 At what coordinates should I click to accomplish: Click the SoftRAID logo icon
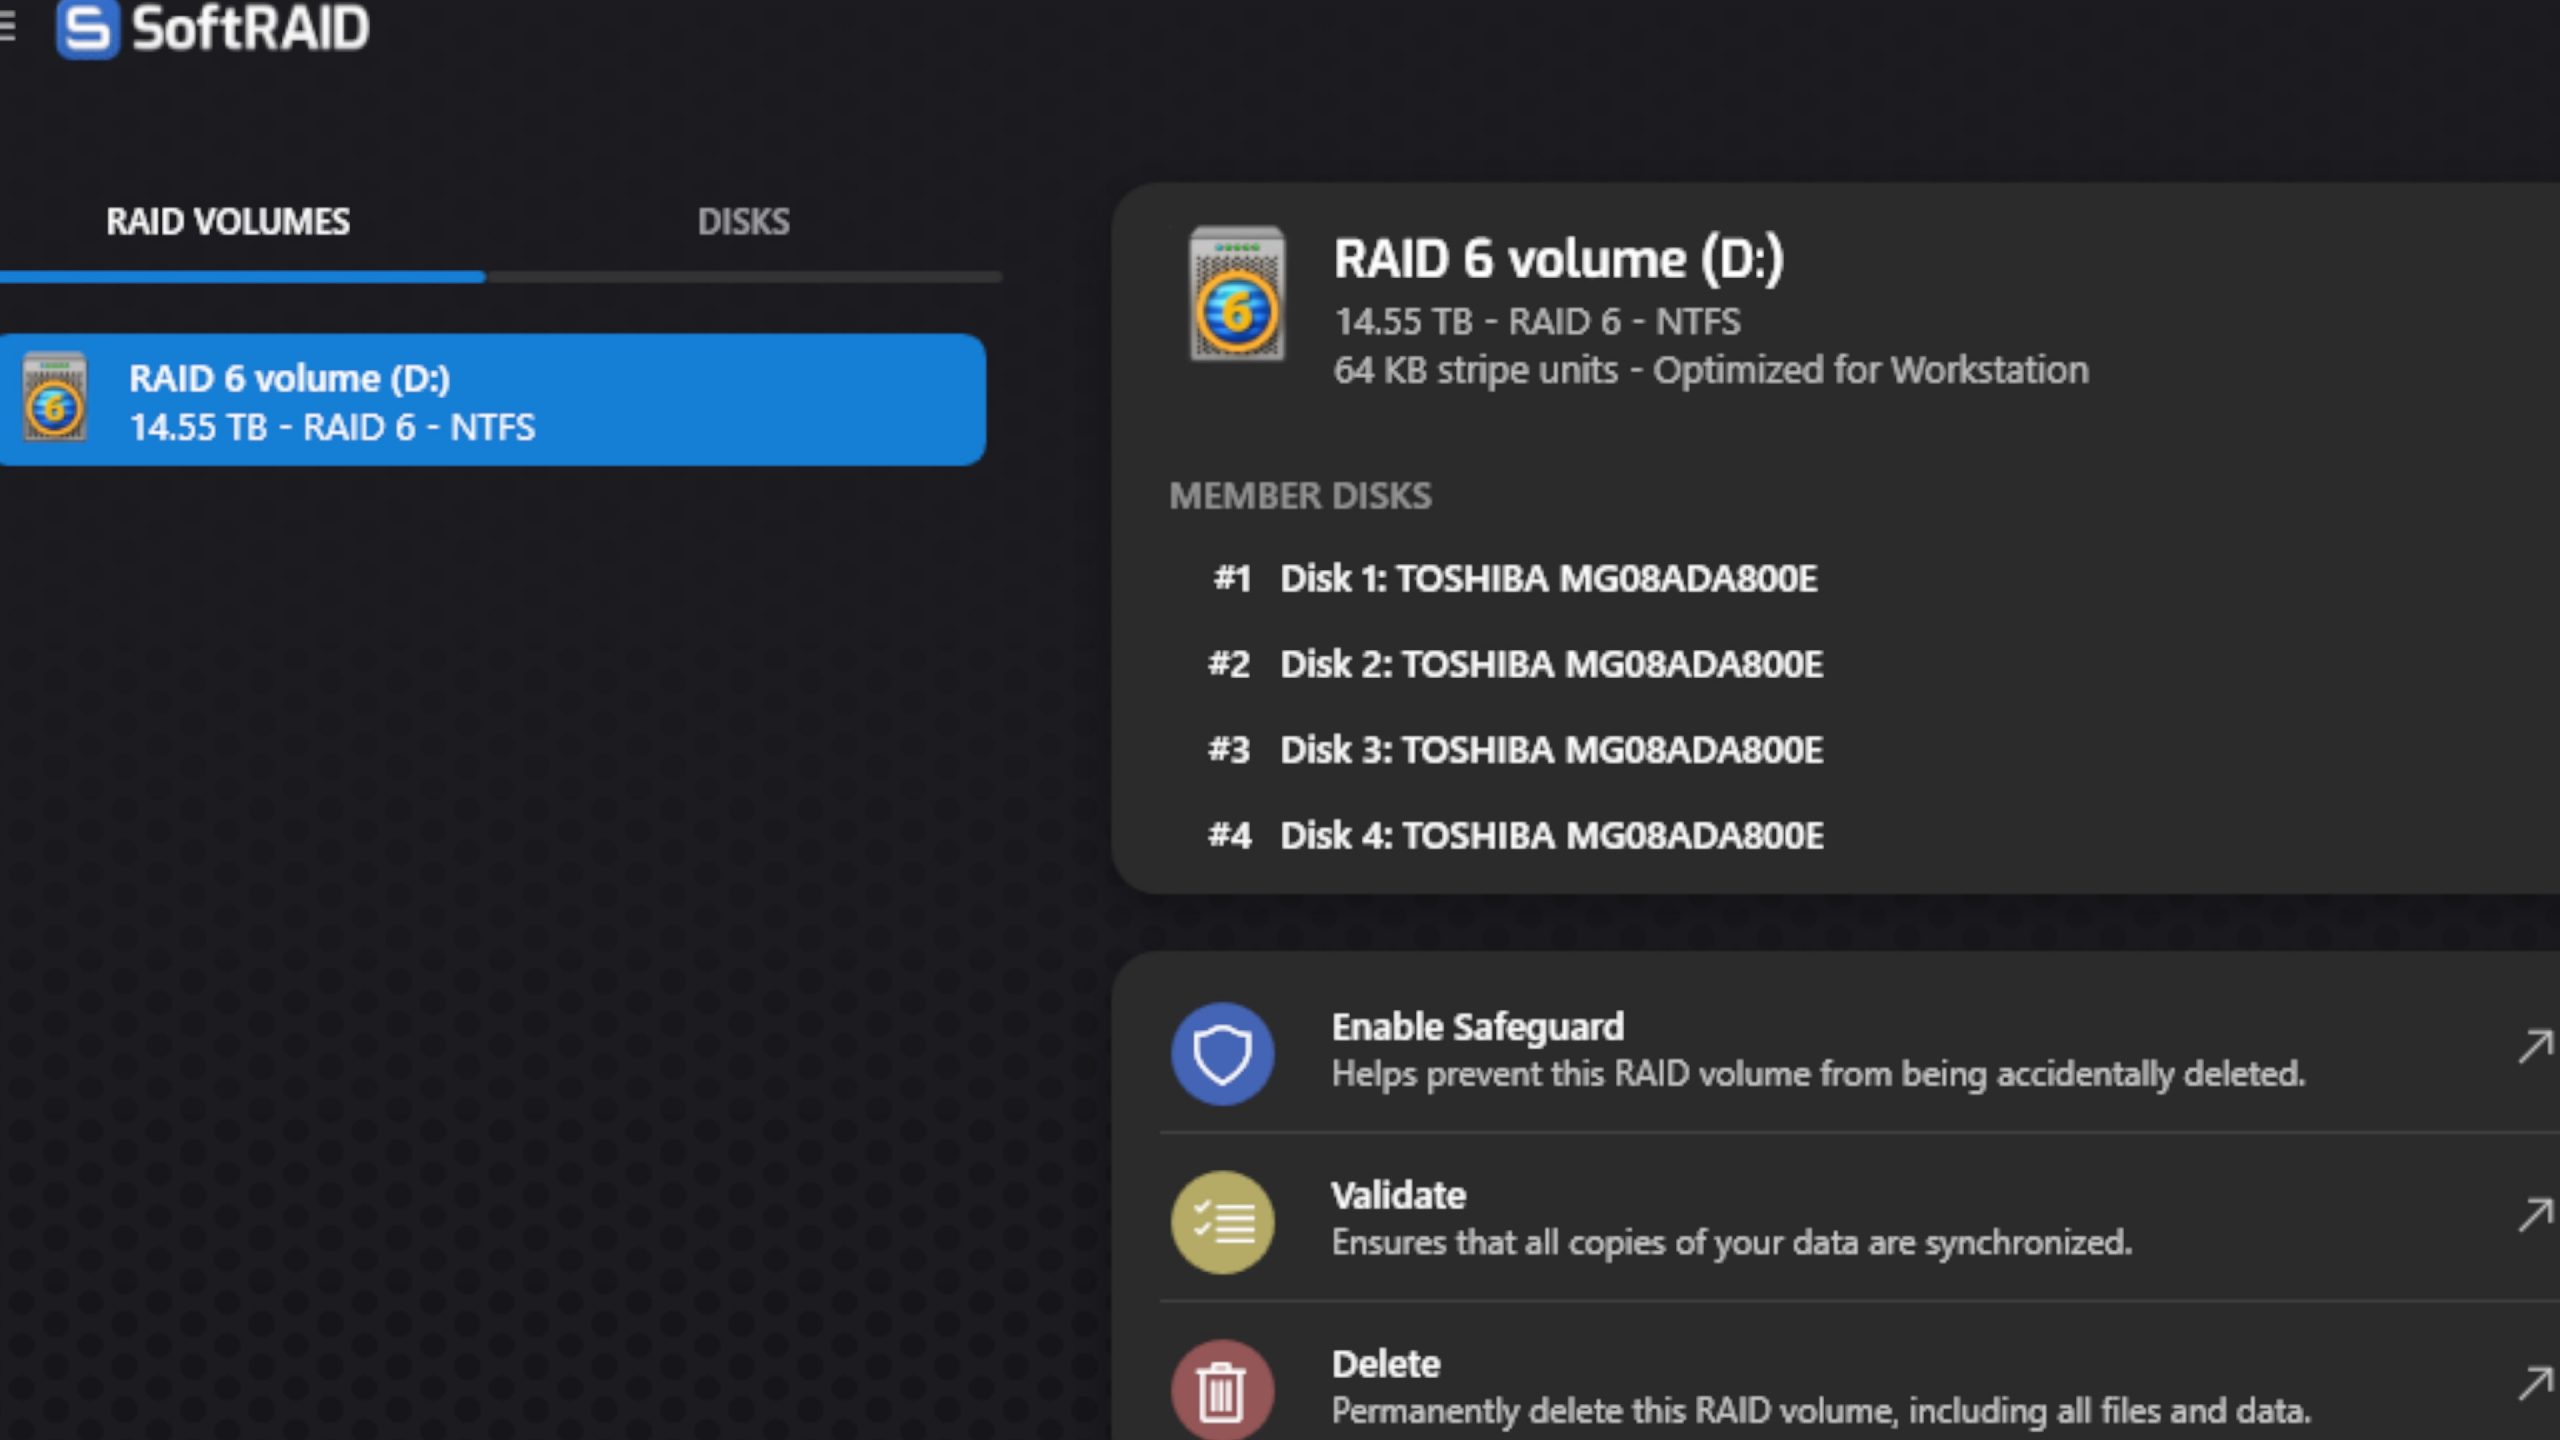[x=87, y=29]
